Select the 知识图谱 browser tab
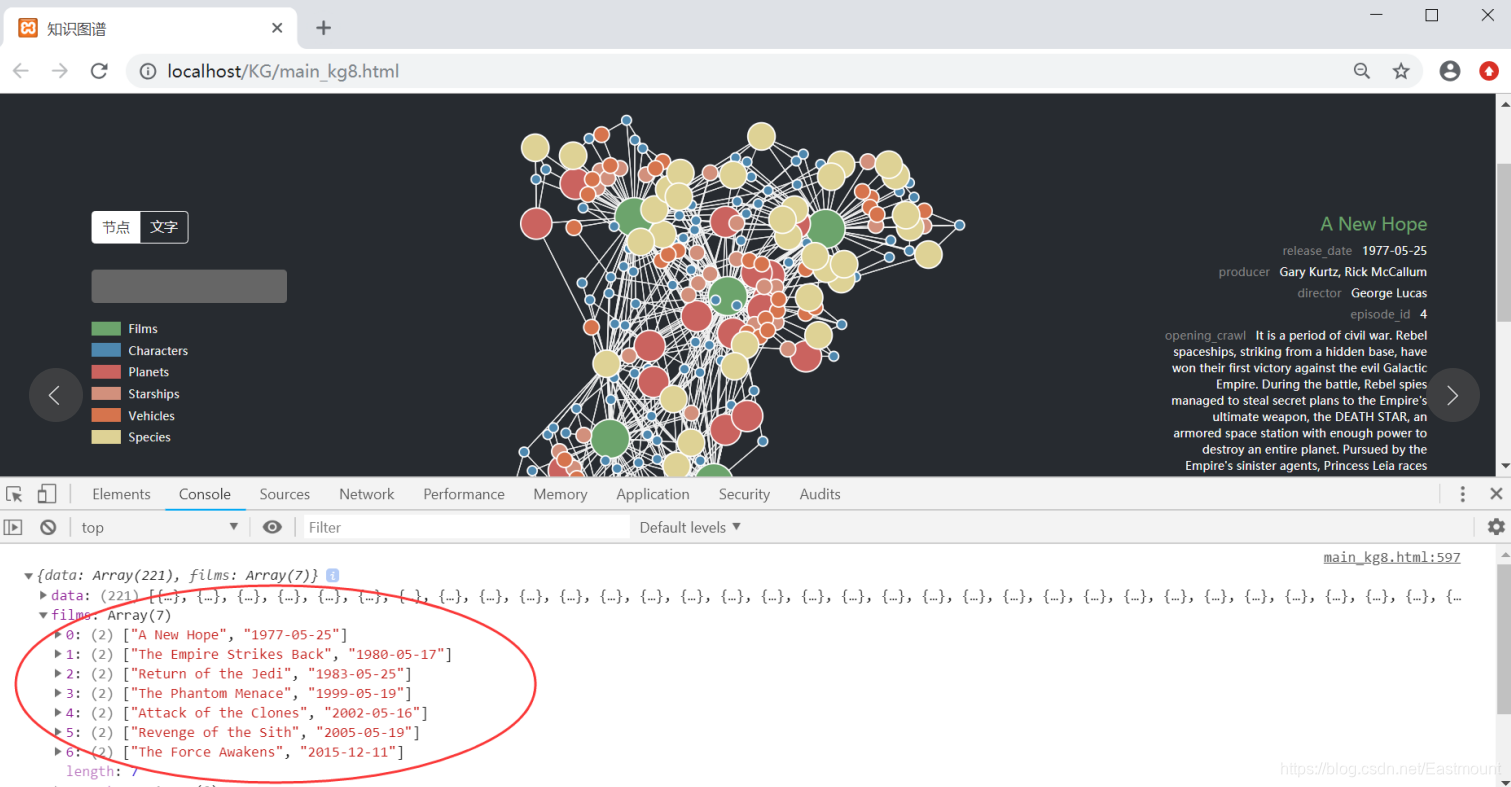This screenshot has width=1511, height=787. click(150, 28)
